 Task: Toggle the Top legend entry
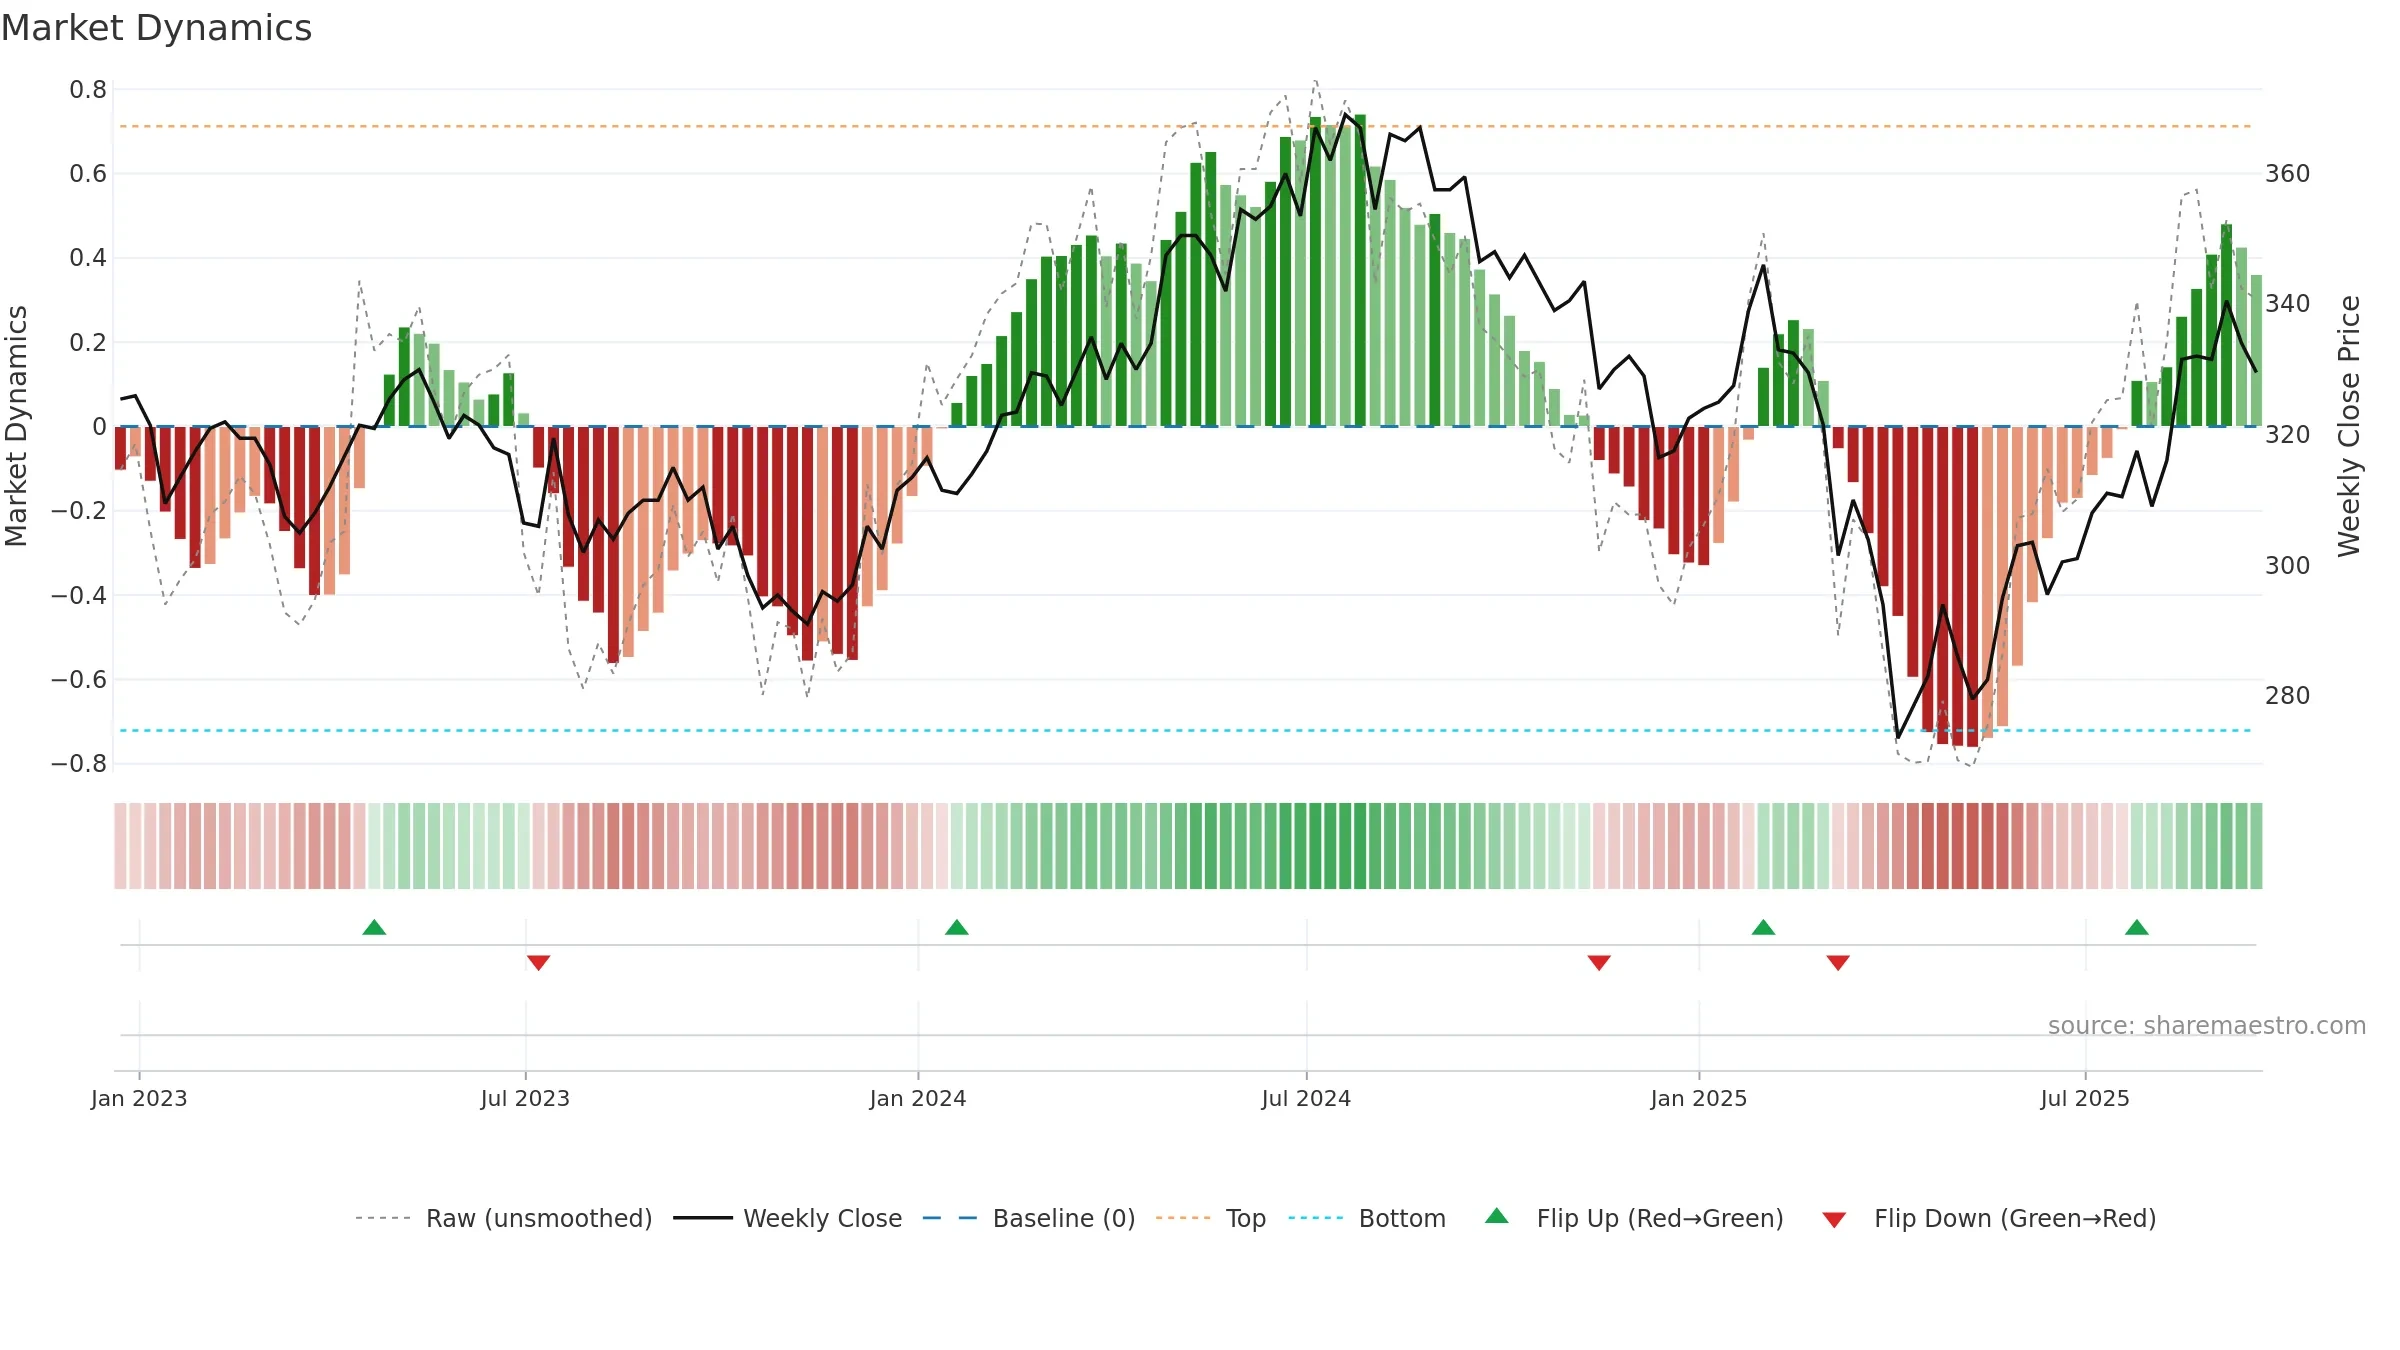(x=1211, y=1218)
